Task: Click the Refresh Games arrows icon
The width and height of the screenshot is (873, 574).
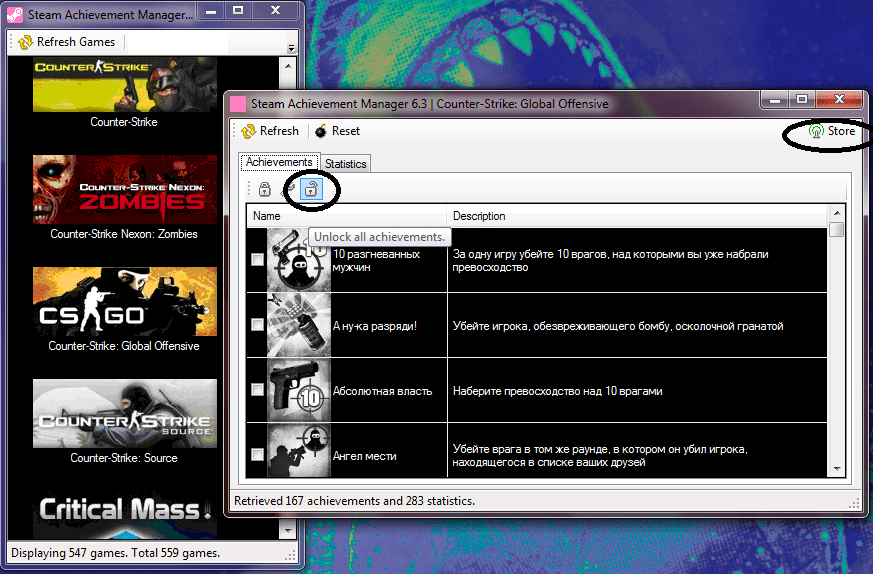Action: 25,42
